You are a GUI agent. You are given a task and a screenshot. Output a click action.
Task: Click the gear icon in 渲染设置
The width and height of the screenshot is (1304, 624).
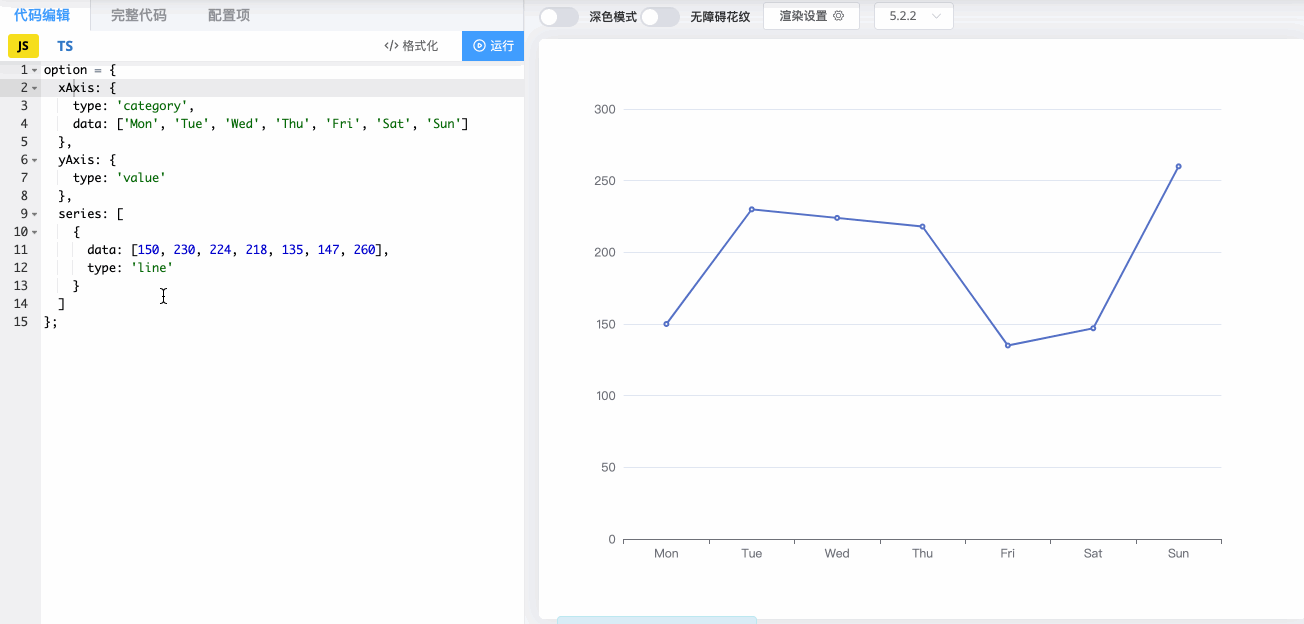tap(839, 16)
